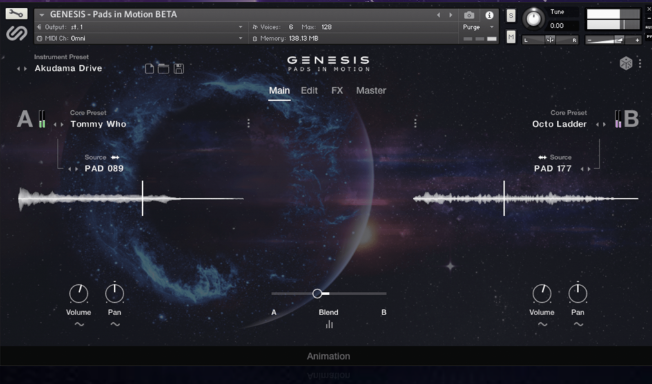
Task: Save preset with floppy disk icon
Action: tap(179, 69)
